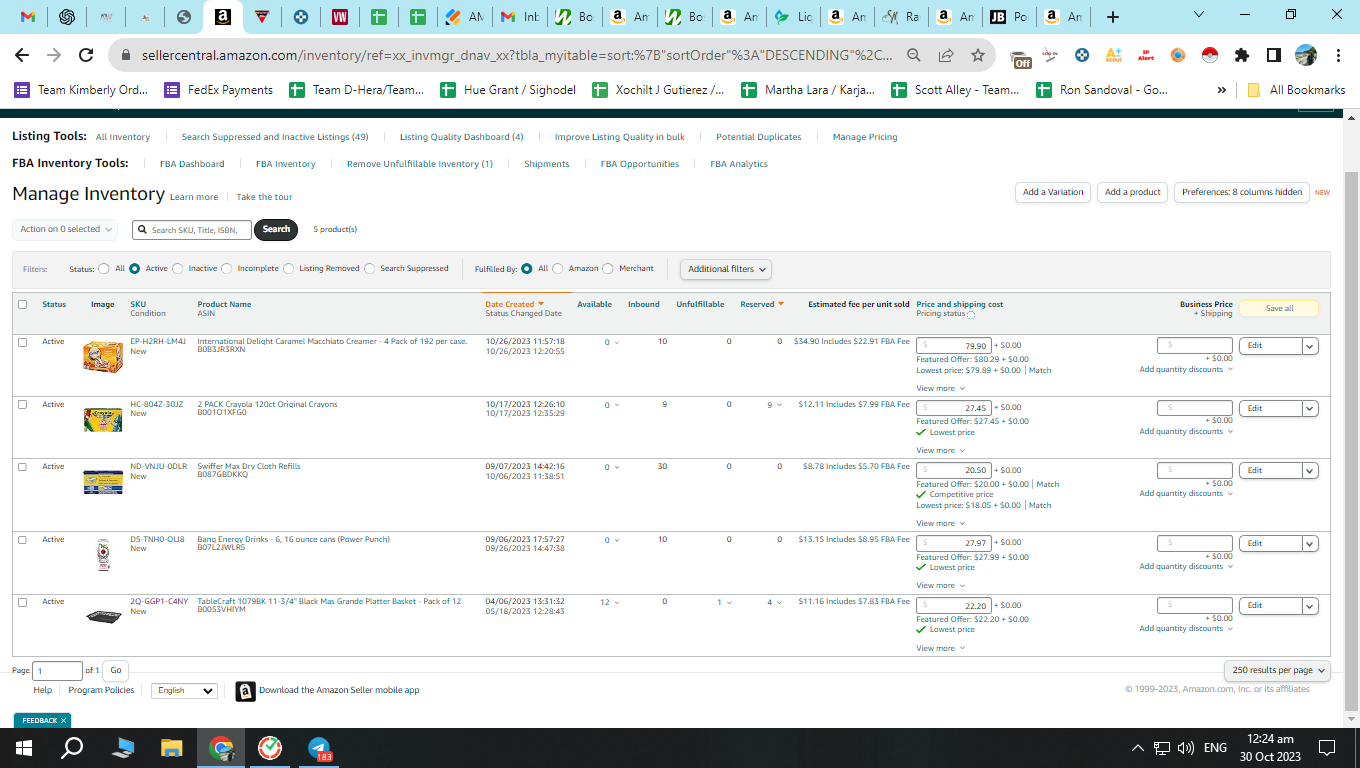Select the Listing Removed status radio button
The height and width of the screenshot is (768, 1360).
coord(289,269)
